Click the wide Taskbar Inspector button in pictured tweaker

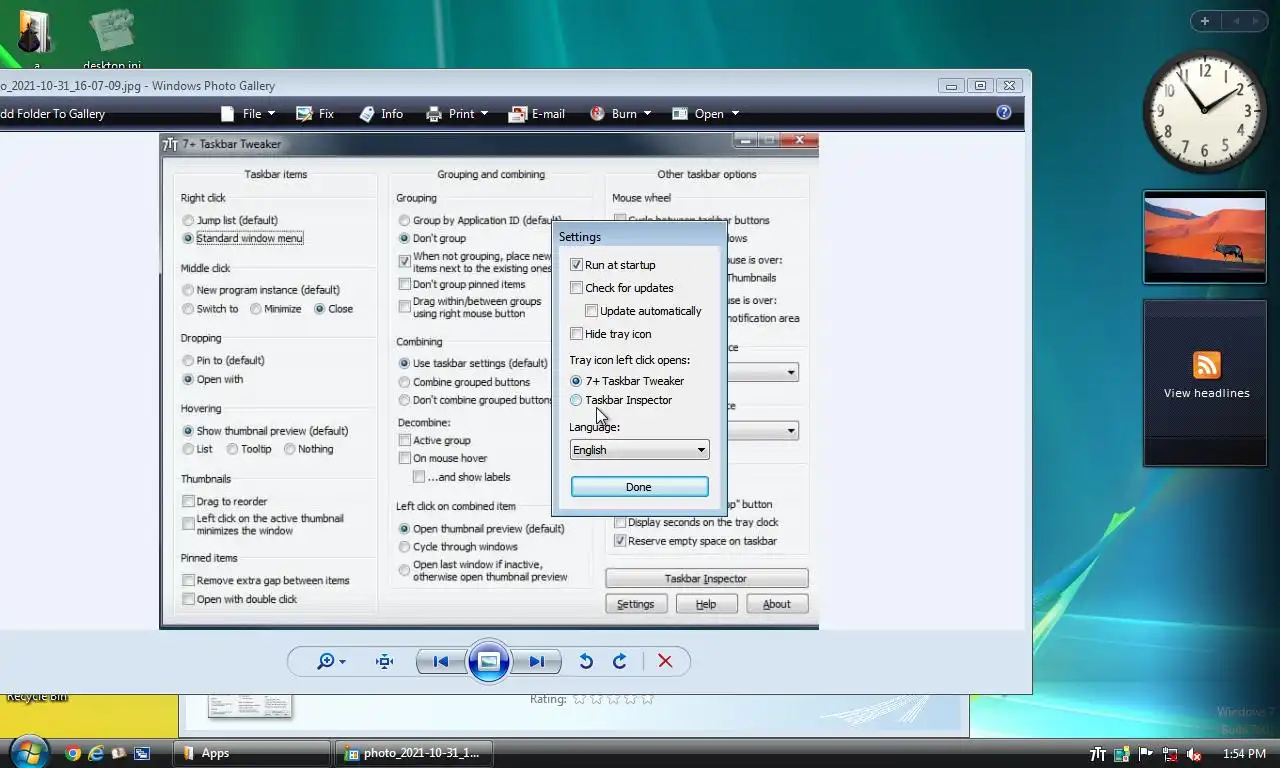click(706, 578)
